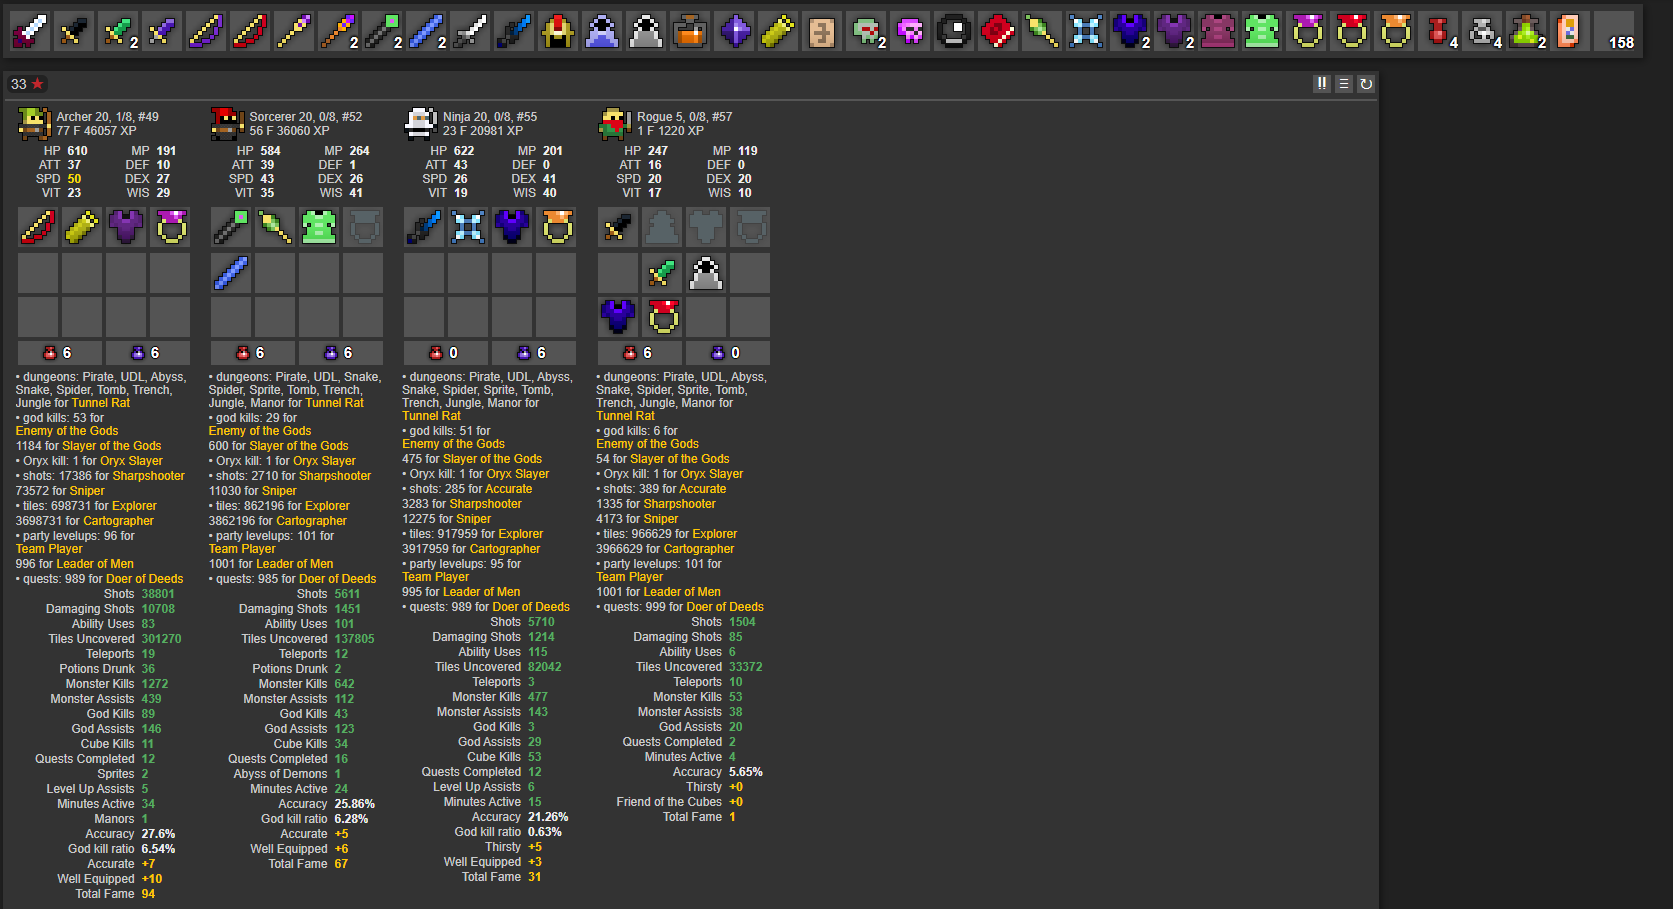This screenshot has width=1673, height=909.
Task: Click the red-gem ring in the totals bar
Action: (1350, 32)
